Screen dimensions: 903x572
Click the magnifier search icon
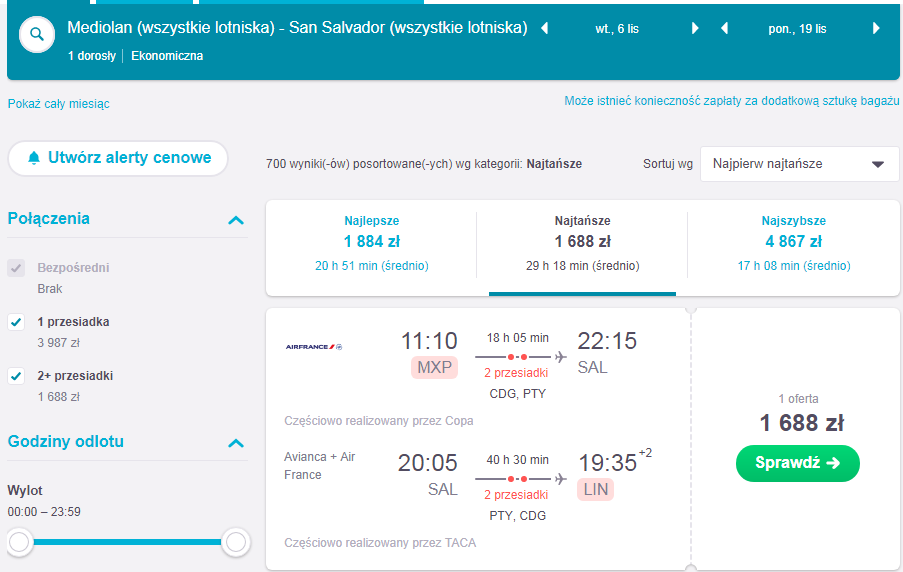[x=37, y=35]
